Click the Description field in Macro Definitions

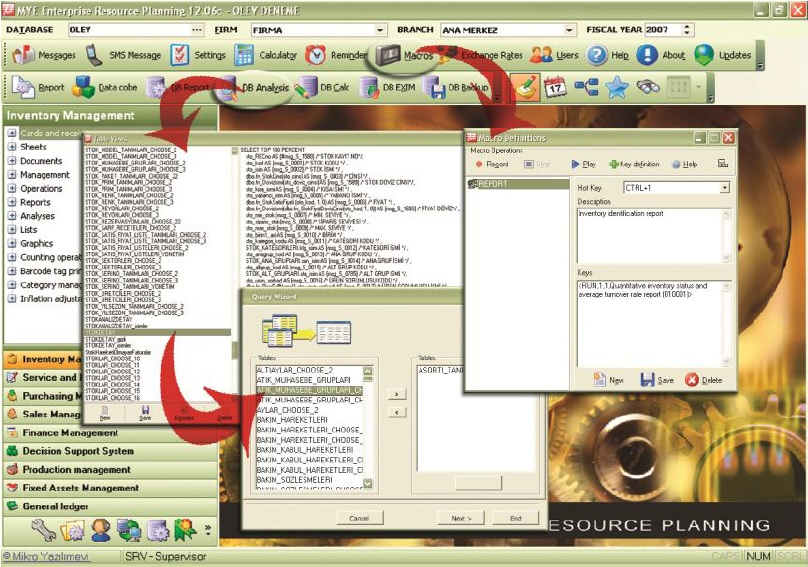[653, 236]
